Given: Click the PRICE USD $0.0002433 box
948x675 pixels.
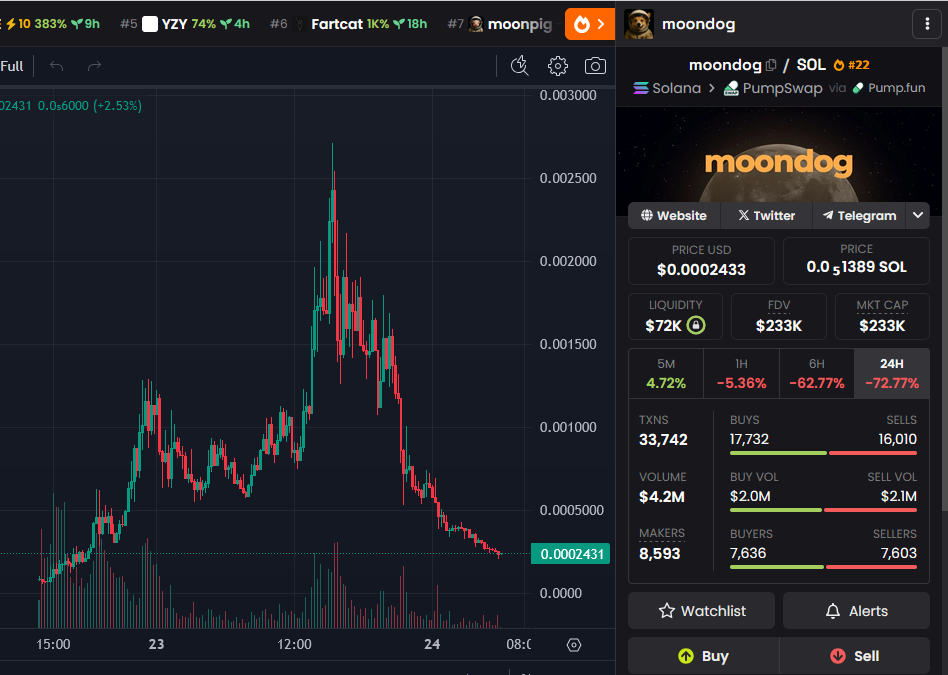Looking at the screenshot, I should pyautogui.click(x=701, y=261).
